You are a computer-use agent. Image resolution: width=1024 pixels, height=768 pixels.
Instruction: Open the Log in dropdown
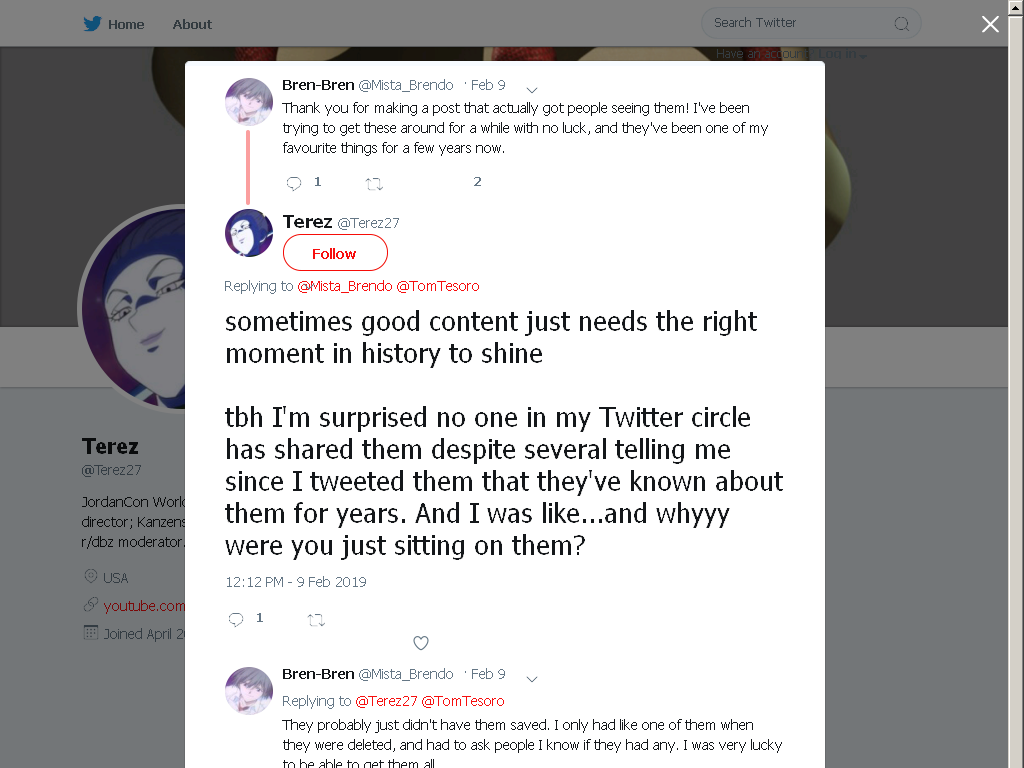pyautogui.click(x=842, y=54)
